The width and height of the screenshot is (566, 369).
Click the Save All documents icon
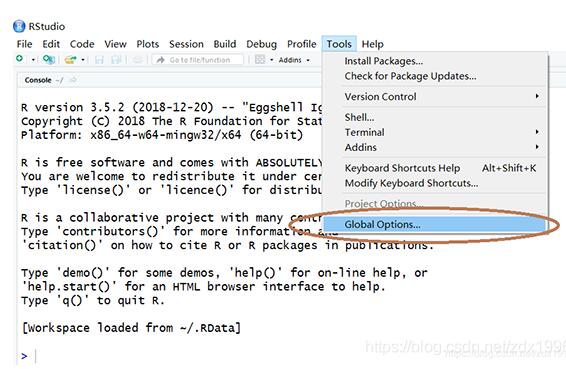(116, 60)
